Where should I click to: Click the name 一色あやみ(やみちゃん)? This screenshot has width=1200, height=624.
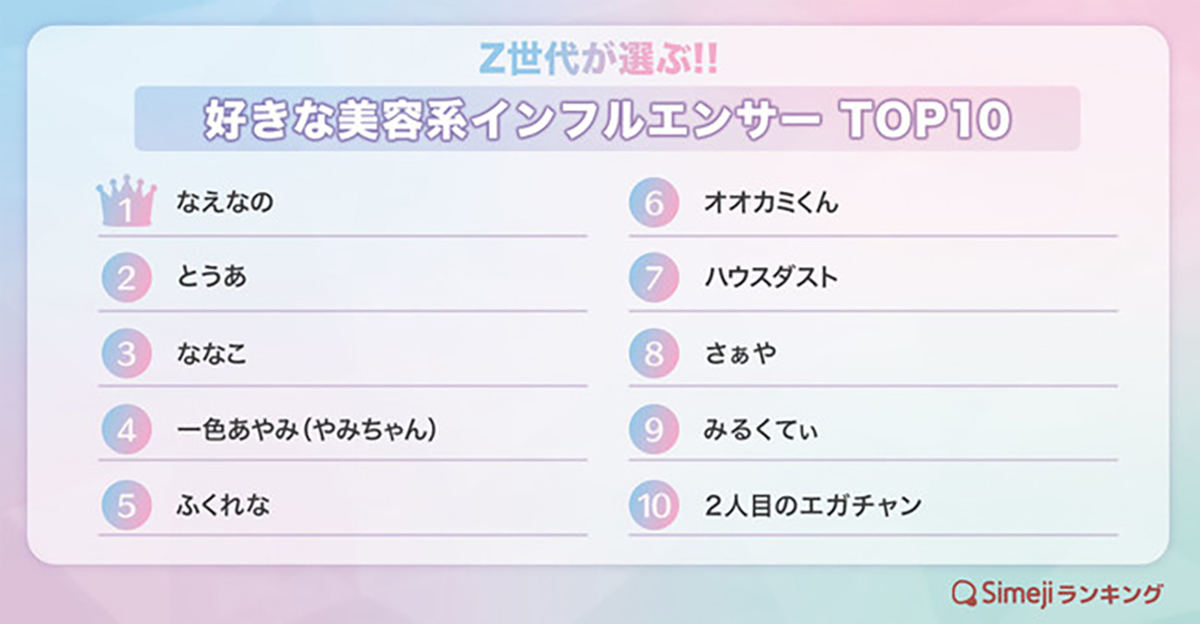(307, 430)
